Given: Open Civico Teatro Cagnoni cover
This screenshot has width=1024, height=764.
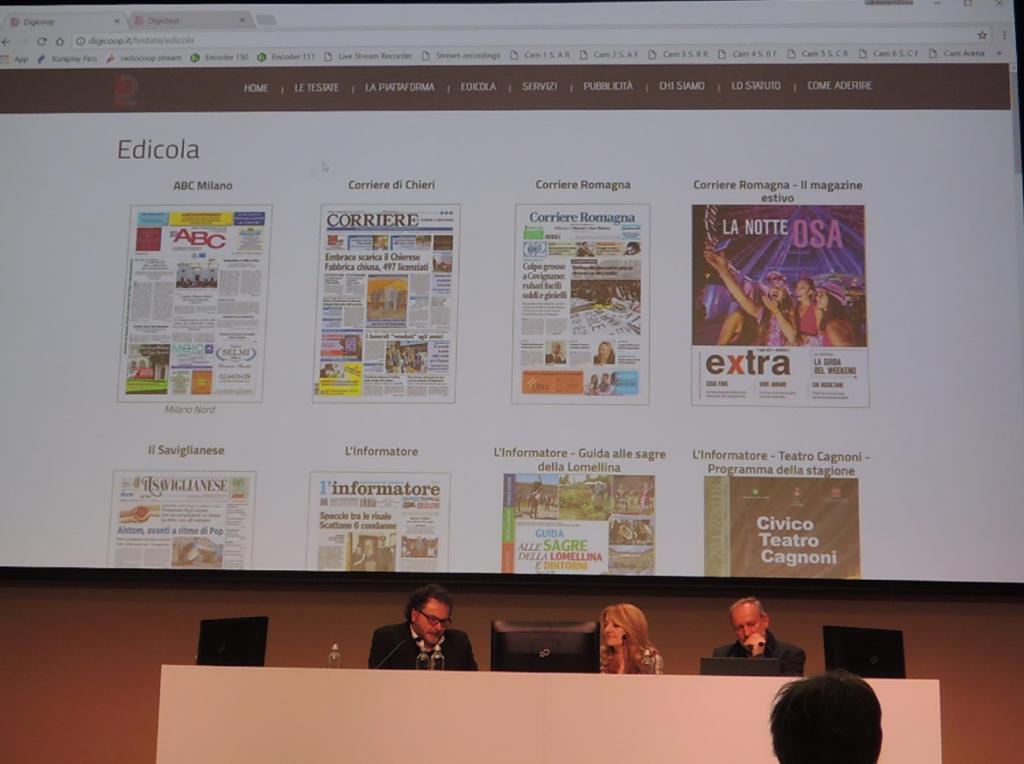Looking at the screenshot, I should [782, 526].
